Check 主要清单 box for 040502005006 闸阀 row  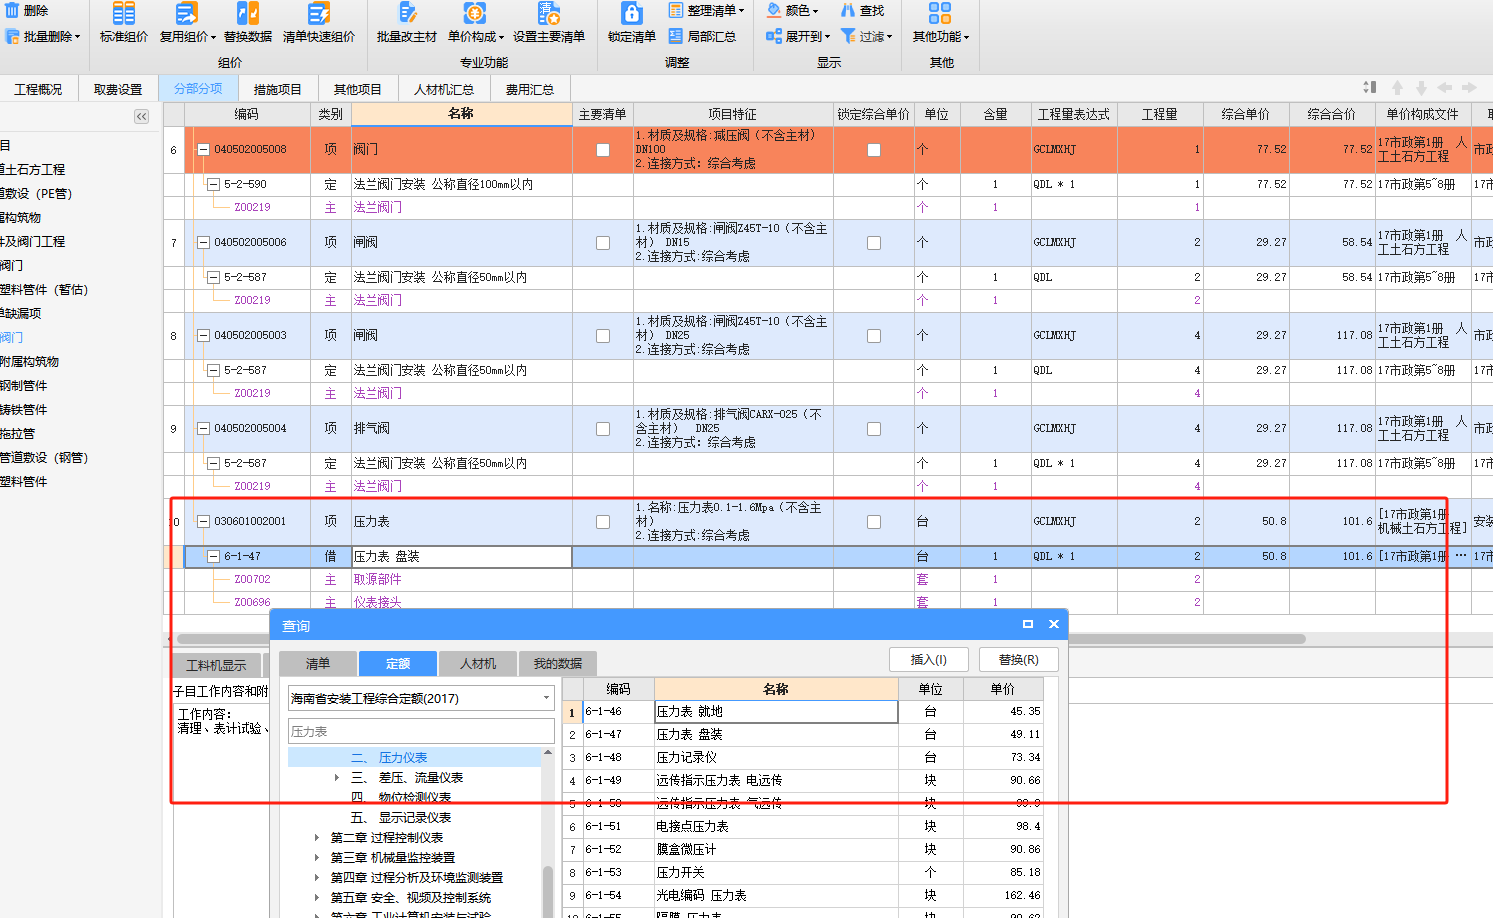tap(603, 243)
